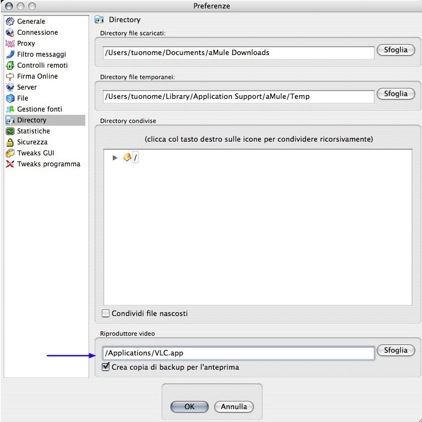This screenshot has height=422, width=422.
Task: Open the Controlli remoti icon
Action: [x=10, y=65]
